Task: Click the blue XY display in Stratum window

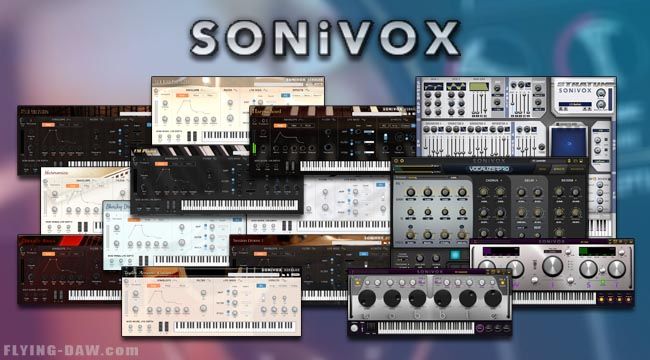Action: (568, 142)
